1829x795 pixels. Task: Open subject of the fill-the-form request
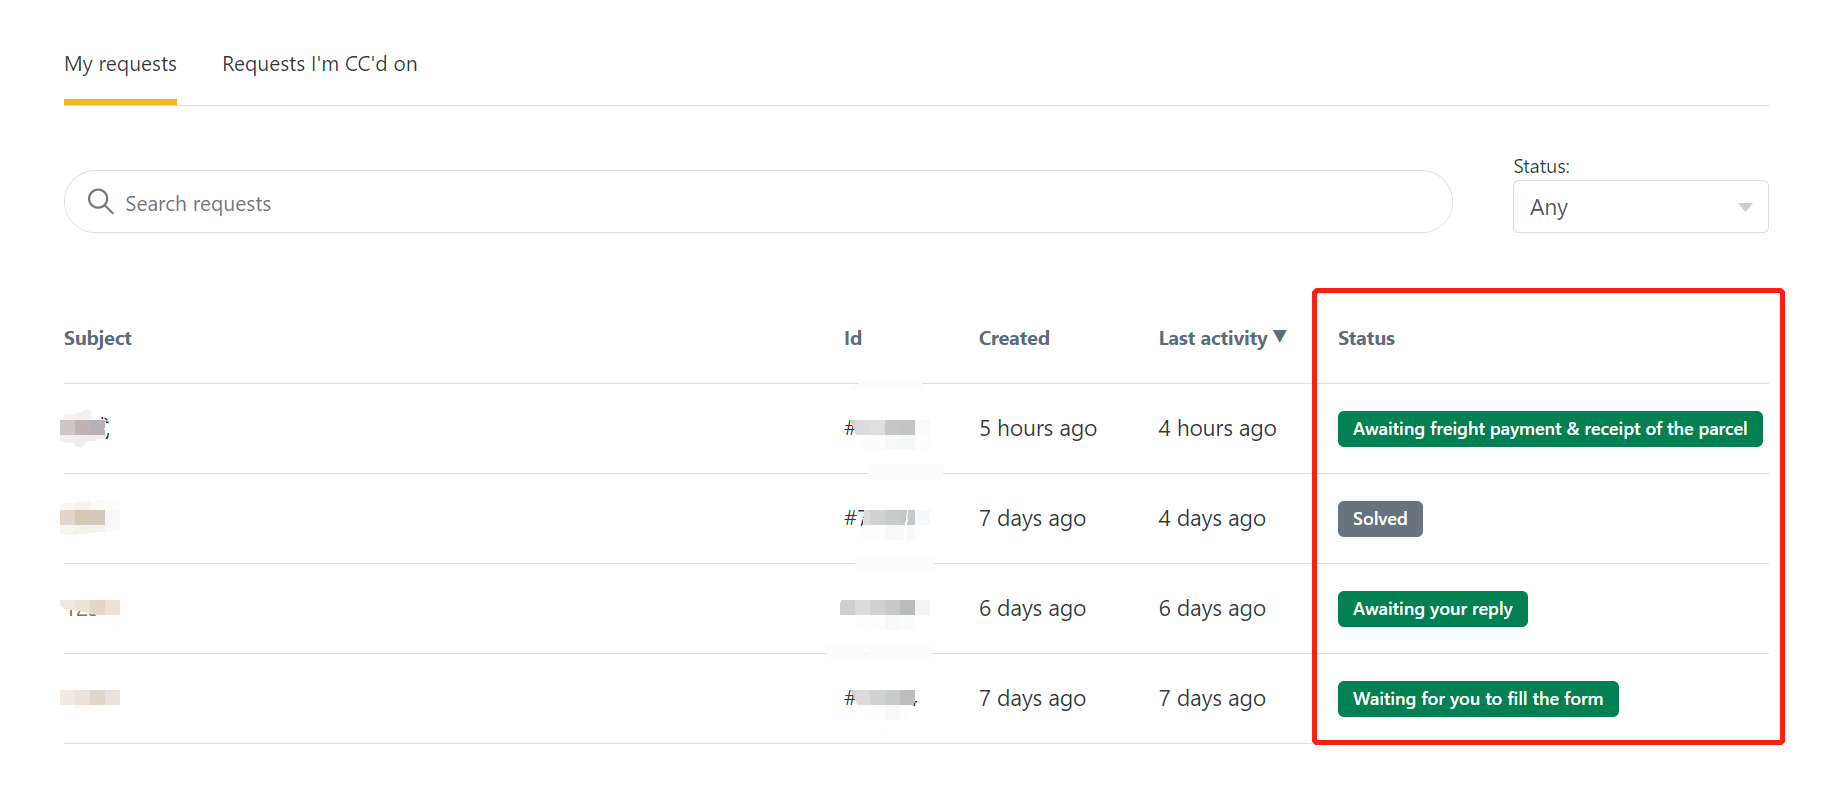click(90, 698)
